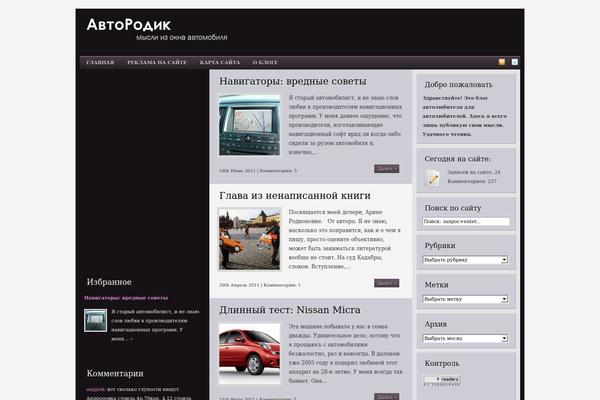600x400 pixels.
Task: Click the Комментарии sidebar heading
Action: click(115, 374)
